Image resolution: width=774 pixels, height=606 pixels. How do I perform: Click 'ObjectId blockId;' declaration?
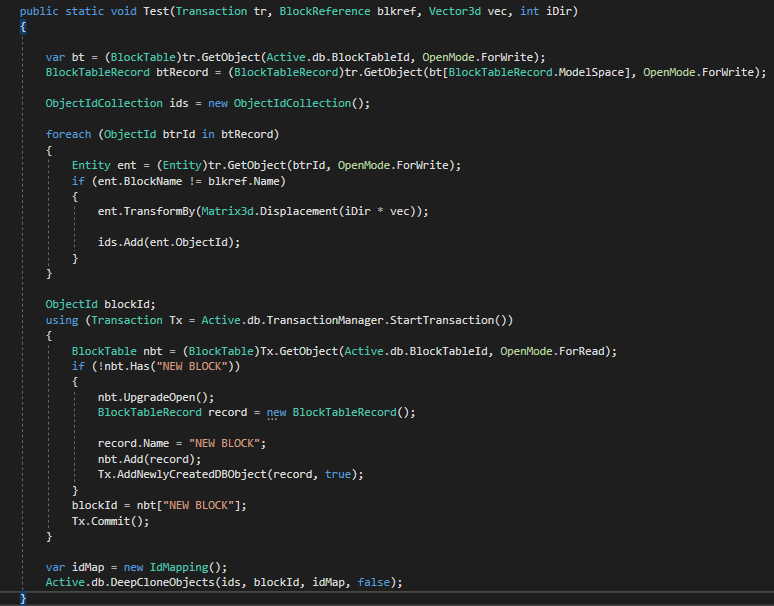100,304
